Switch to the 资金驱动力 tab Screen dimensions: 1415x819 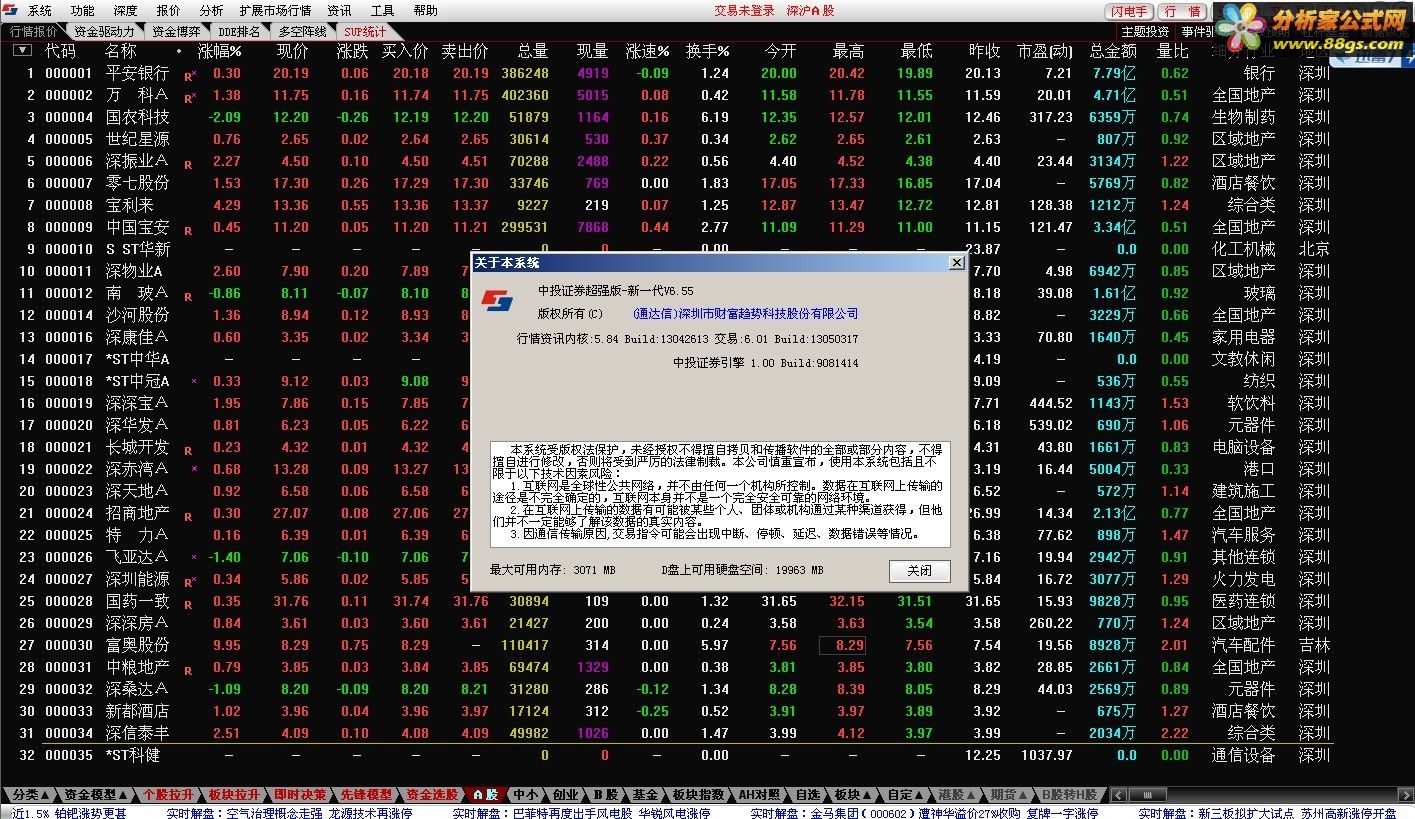tap(104, 31)
